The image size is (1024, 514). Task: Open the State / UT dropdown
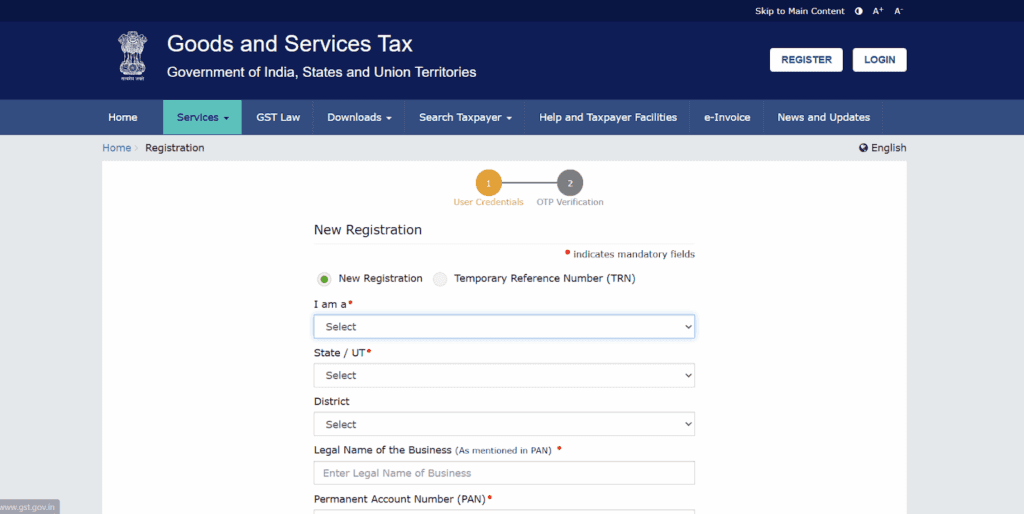(504, 376)
